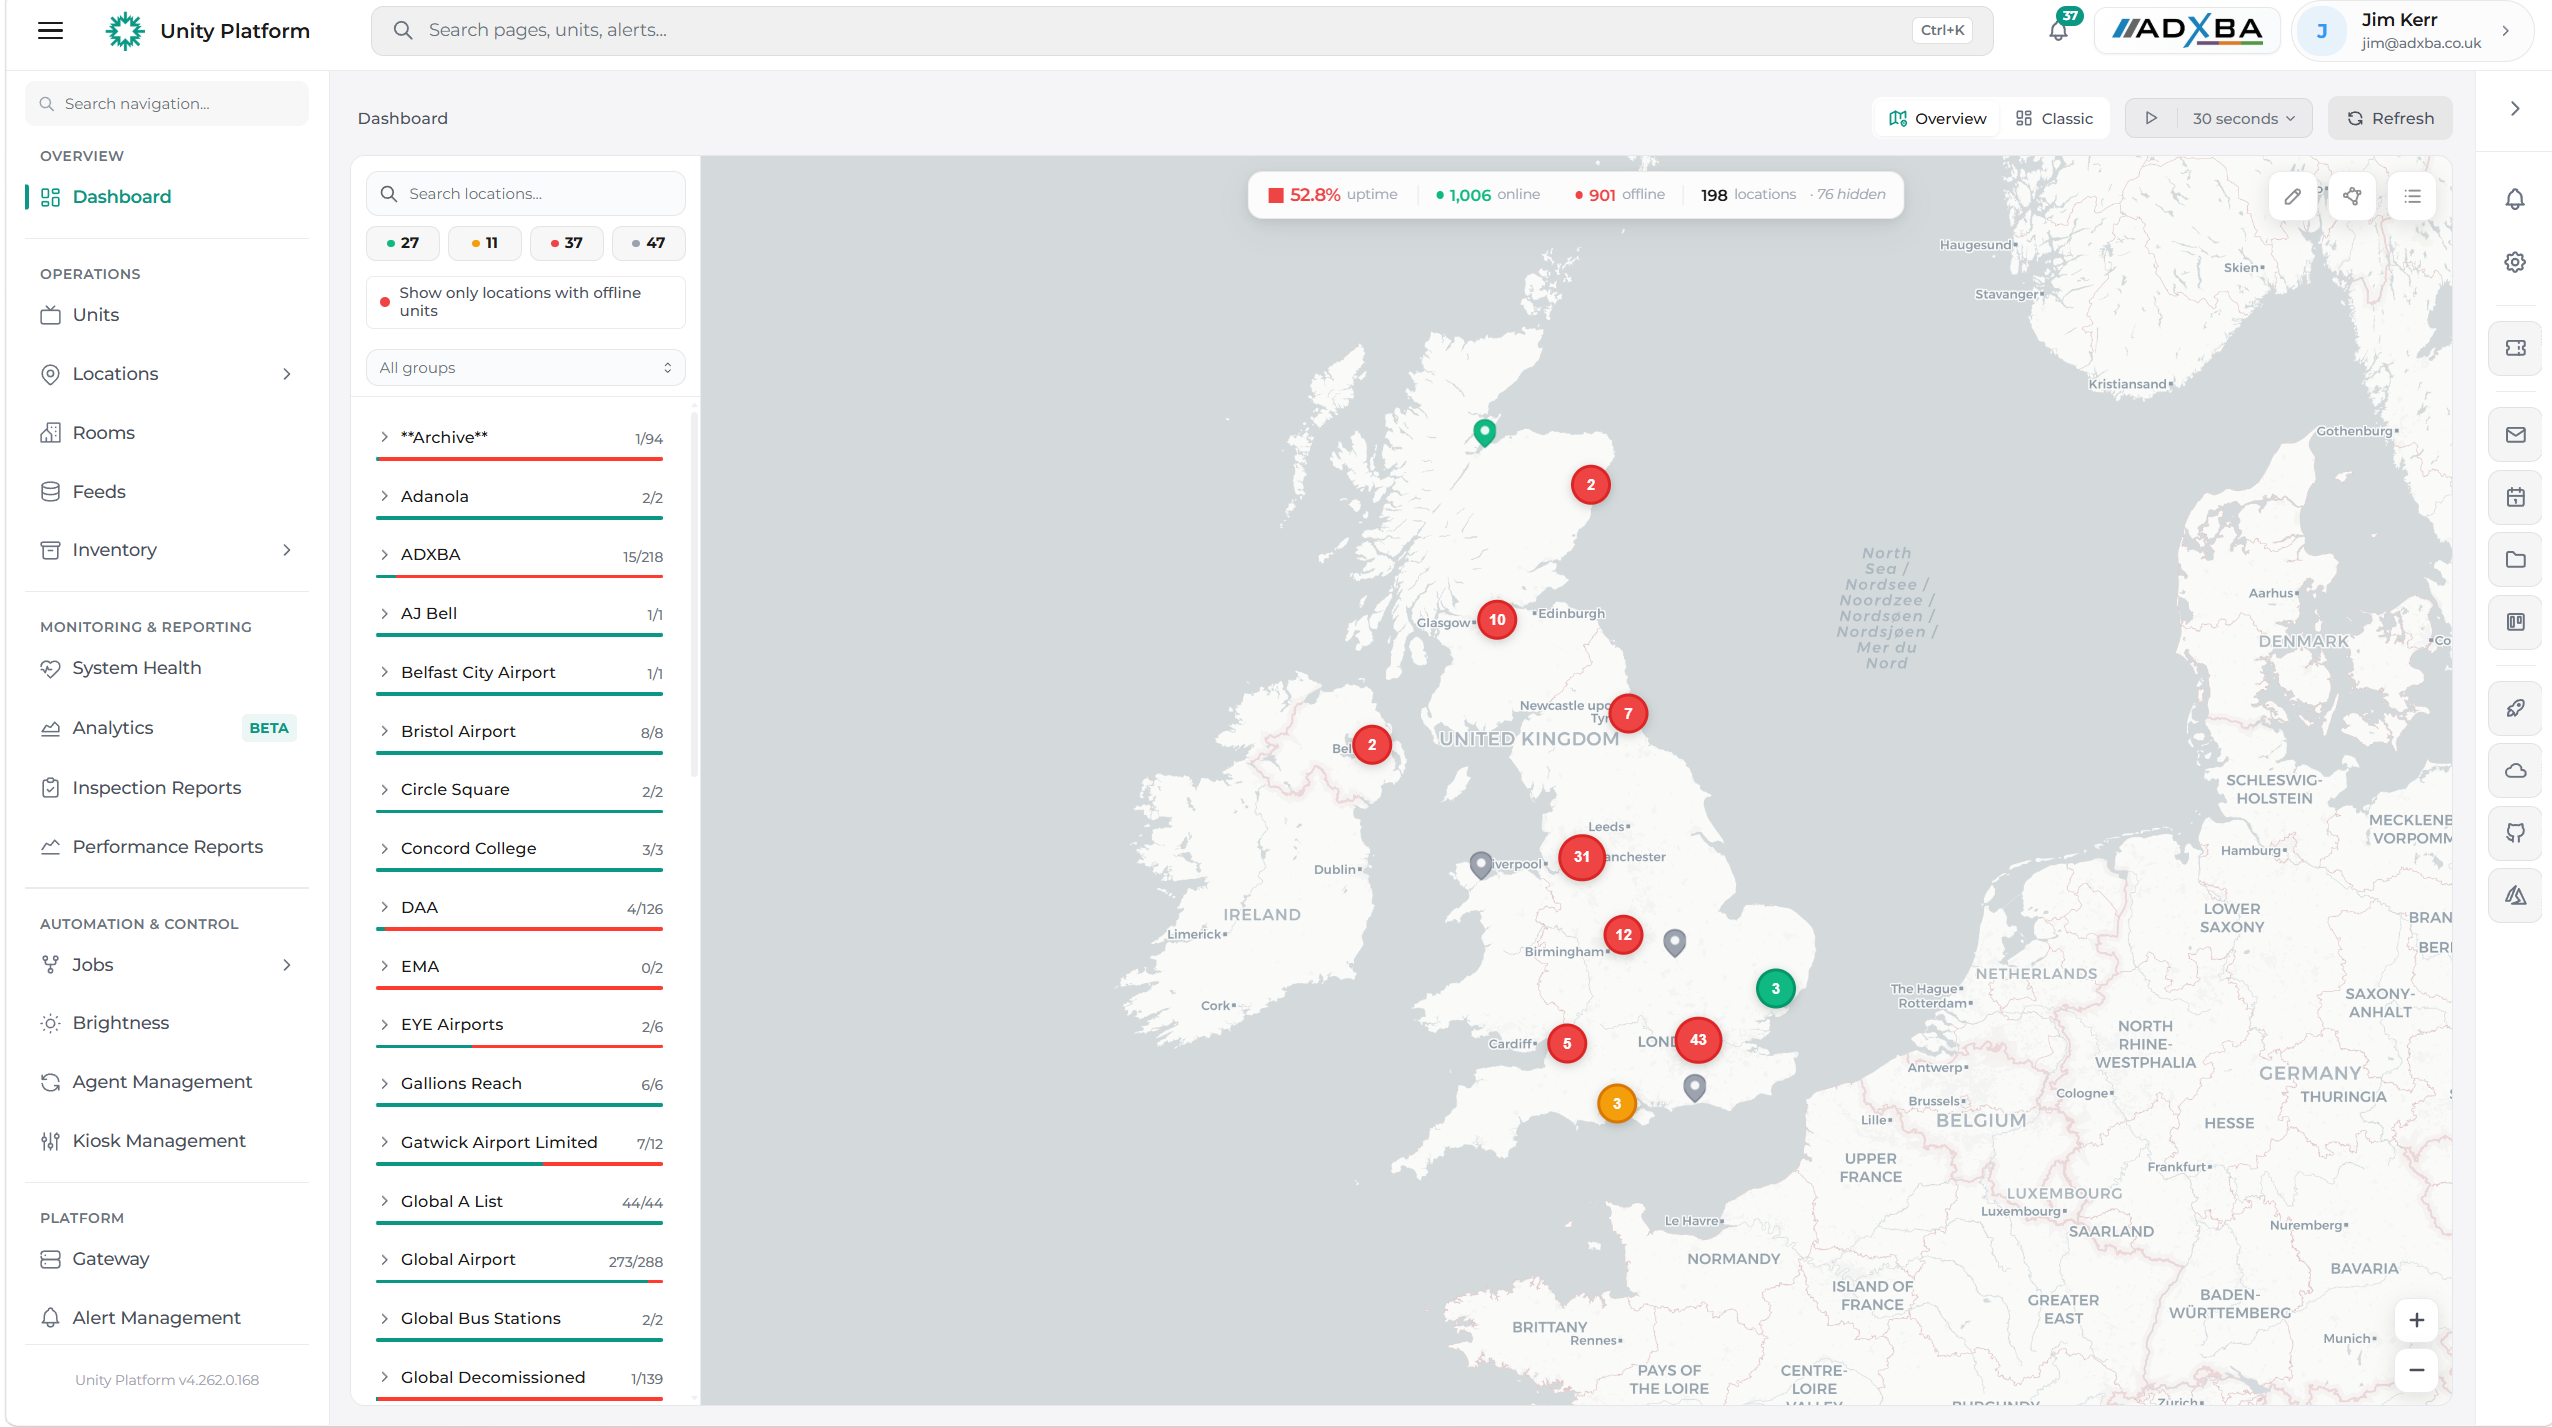Image resolution: width=2552 pixels, height=1427 pixels.
Task: Click the cloud icon in right sidebar
Action: pos(2515,770)
